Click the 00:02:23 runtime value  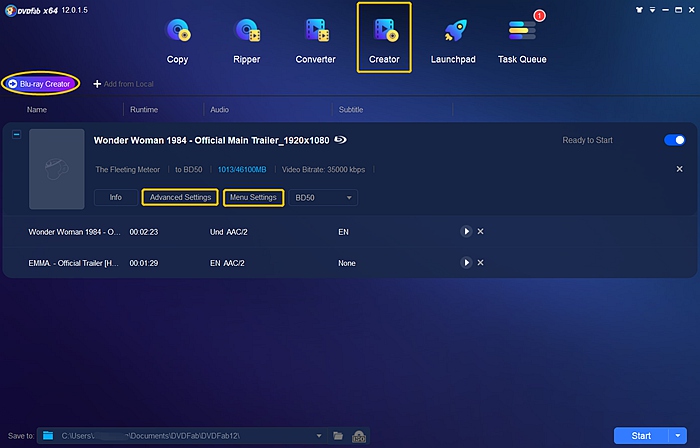144,232
